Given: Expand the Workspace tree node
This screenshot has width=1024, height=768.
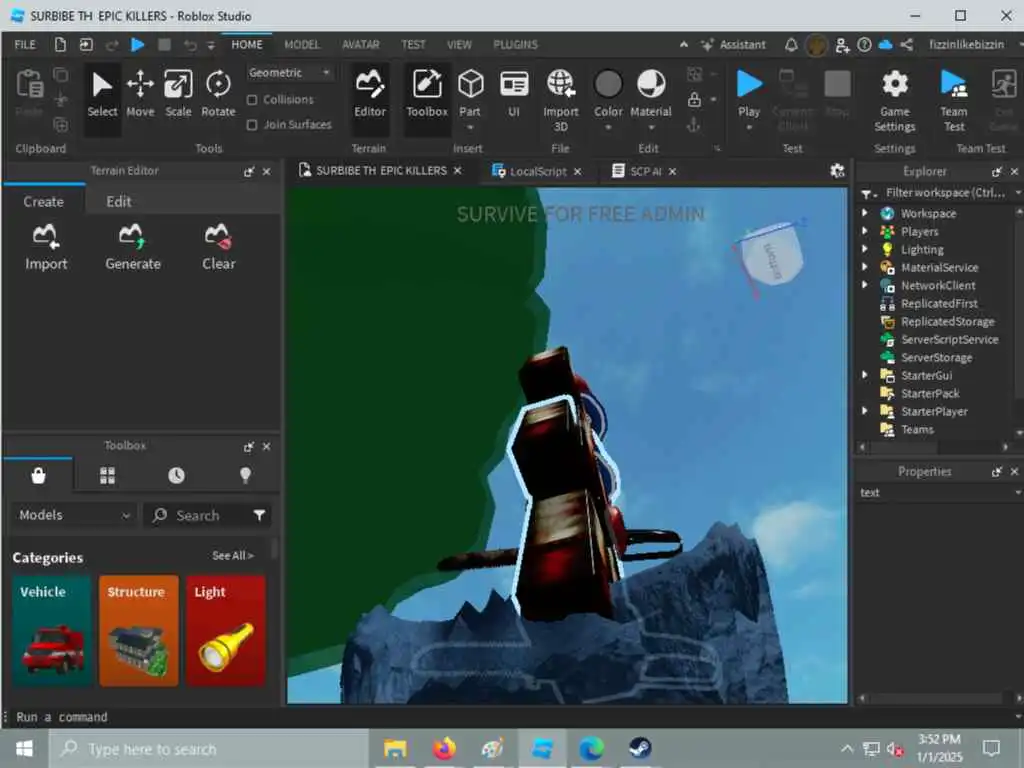Looking at the screenshot, I should 865,213.
